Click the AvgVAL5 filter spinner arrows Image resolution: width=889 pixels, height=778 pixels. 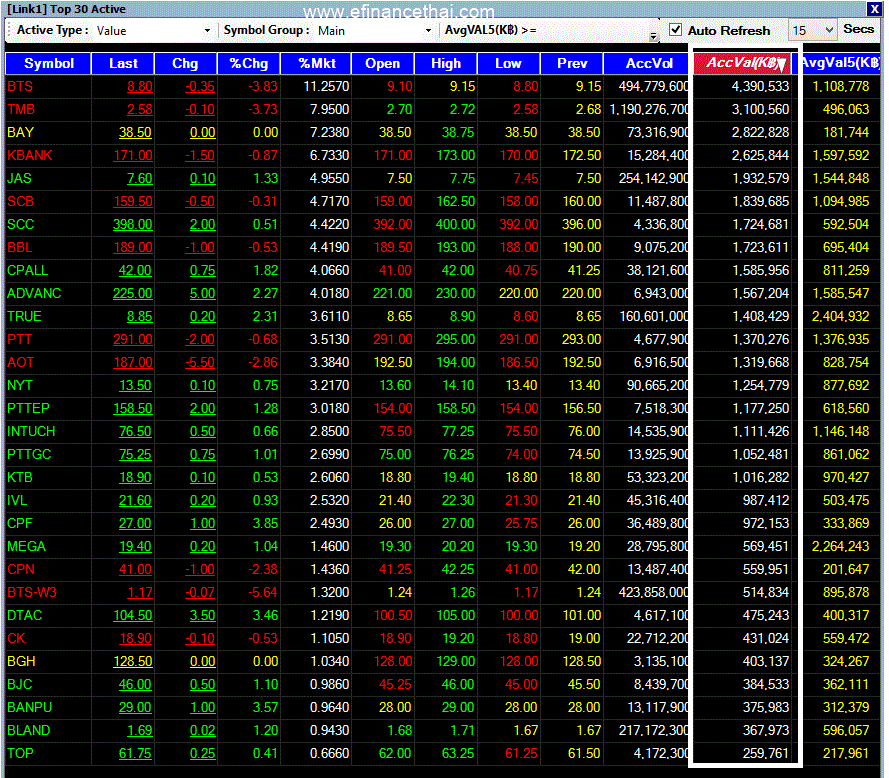coord(654,36)
